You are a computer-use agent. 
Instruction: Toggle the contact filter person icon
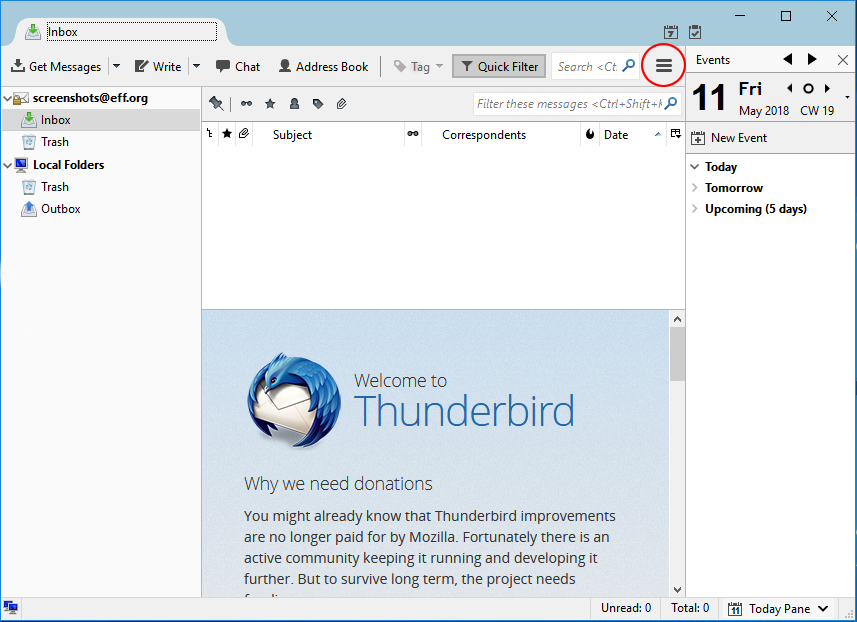[x=294, y=103]
